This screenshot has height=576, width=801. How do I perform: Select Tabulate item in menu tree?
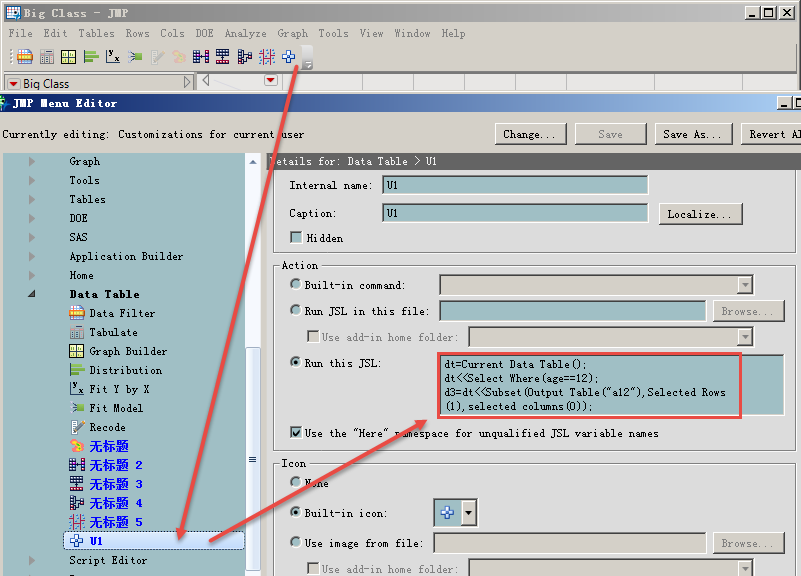[103, 332]
